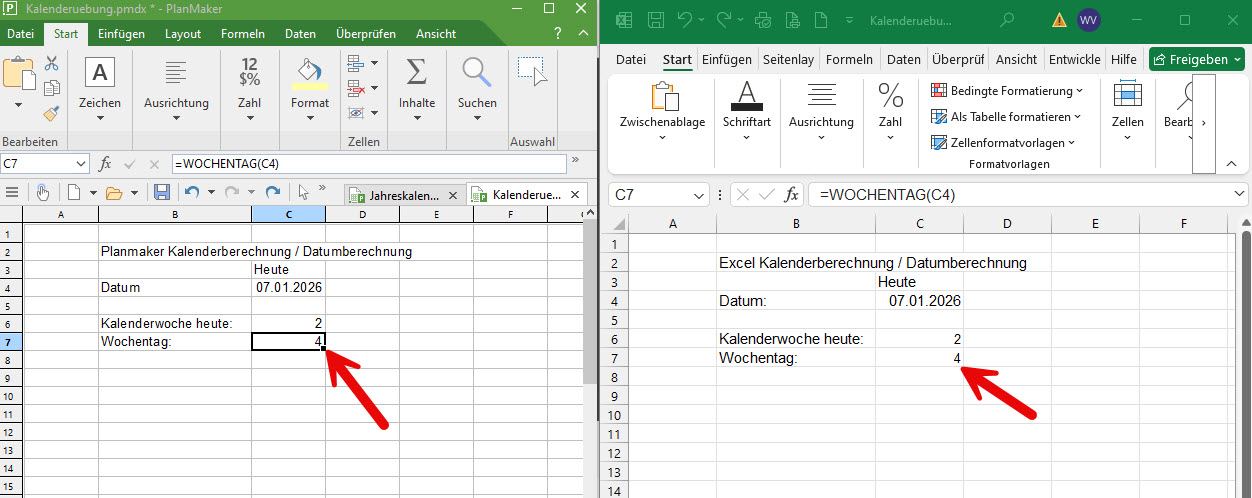
Task: Toggle the PlanMaker selection arrow mode icon
Action: point(303,192)
